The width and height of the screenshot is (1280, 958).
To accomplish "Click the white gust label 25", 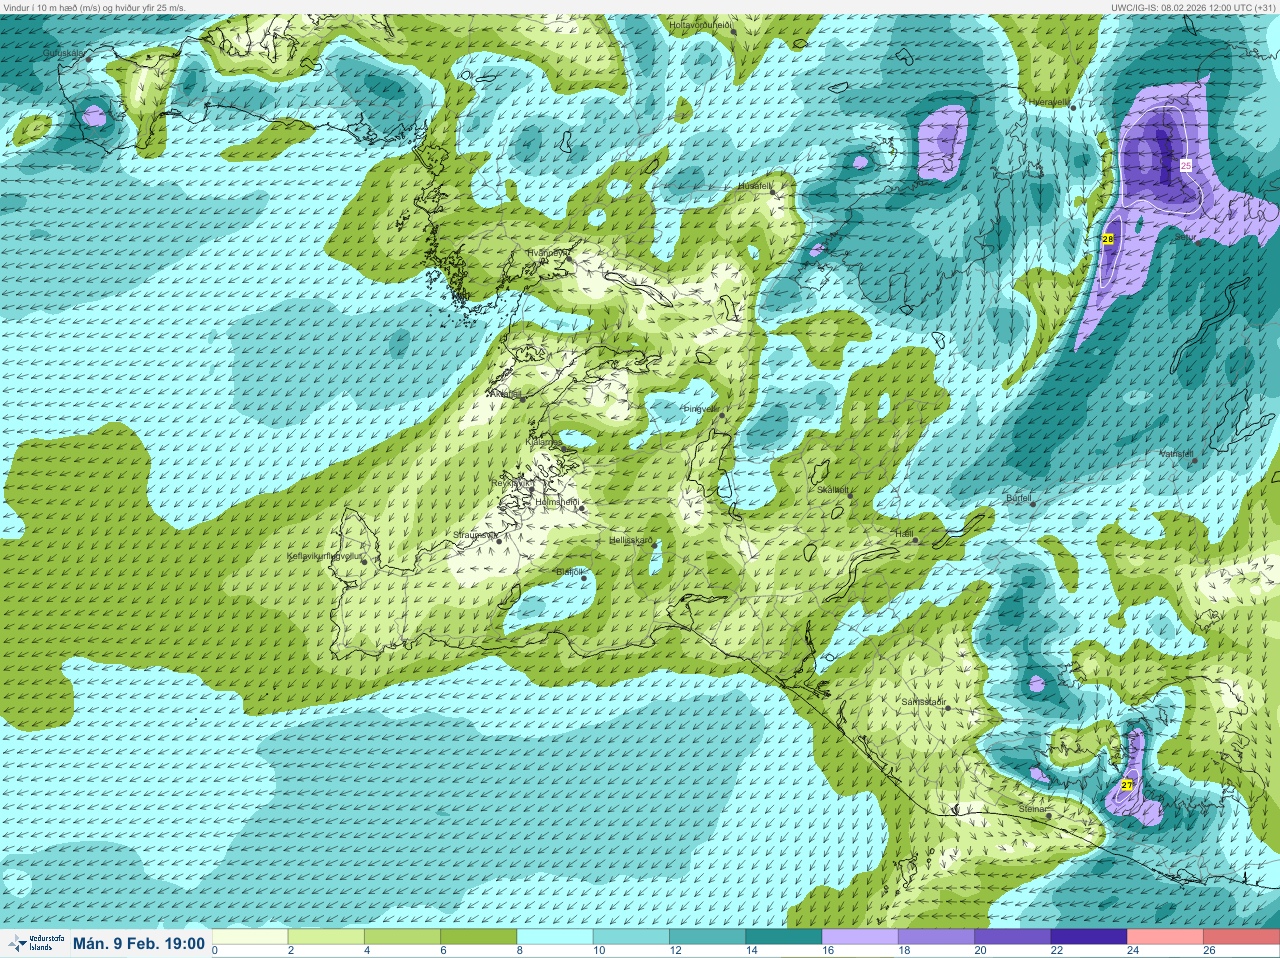I will (x=1185, y=165).
